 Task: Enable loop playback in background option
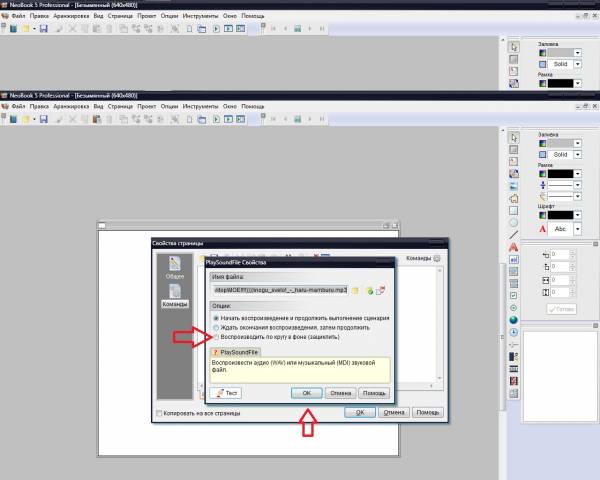tap(215, 337)
